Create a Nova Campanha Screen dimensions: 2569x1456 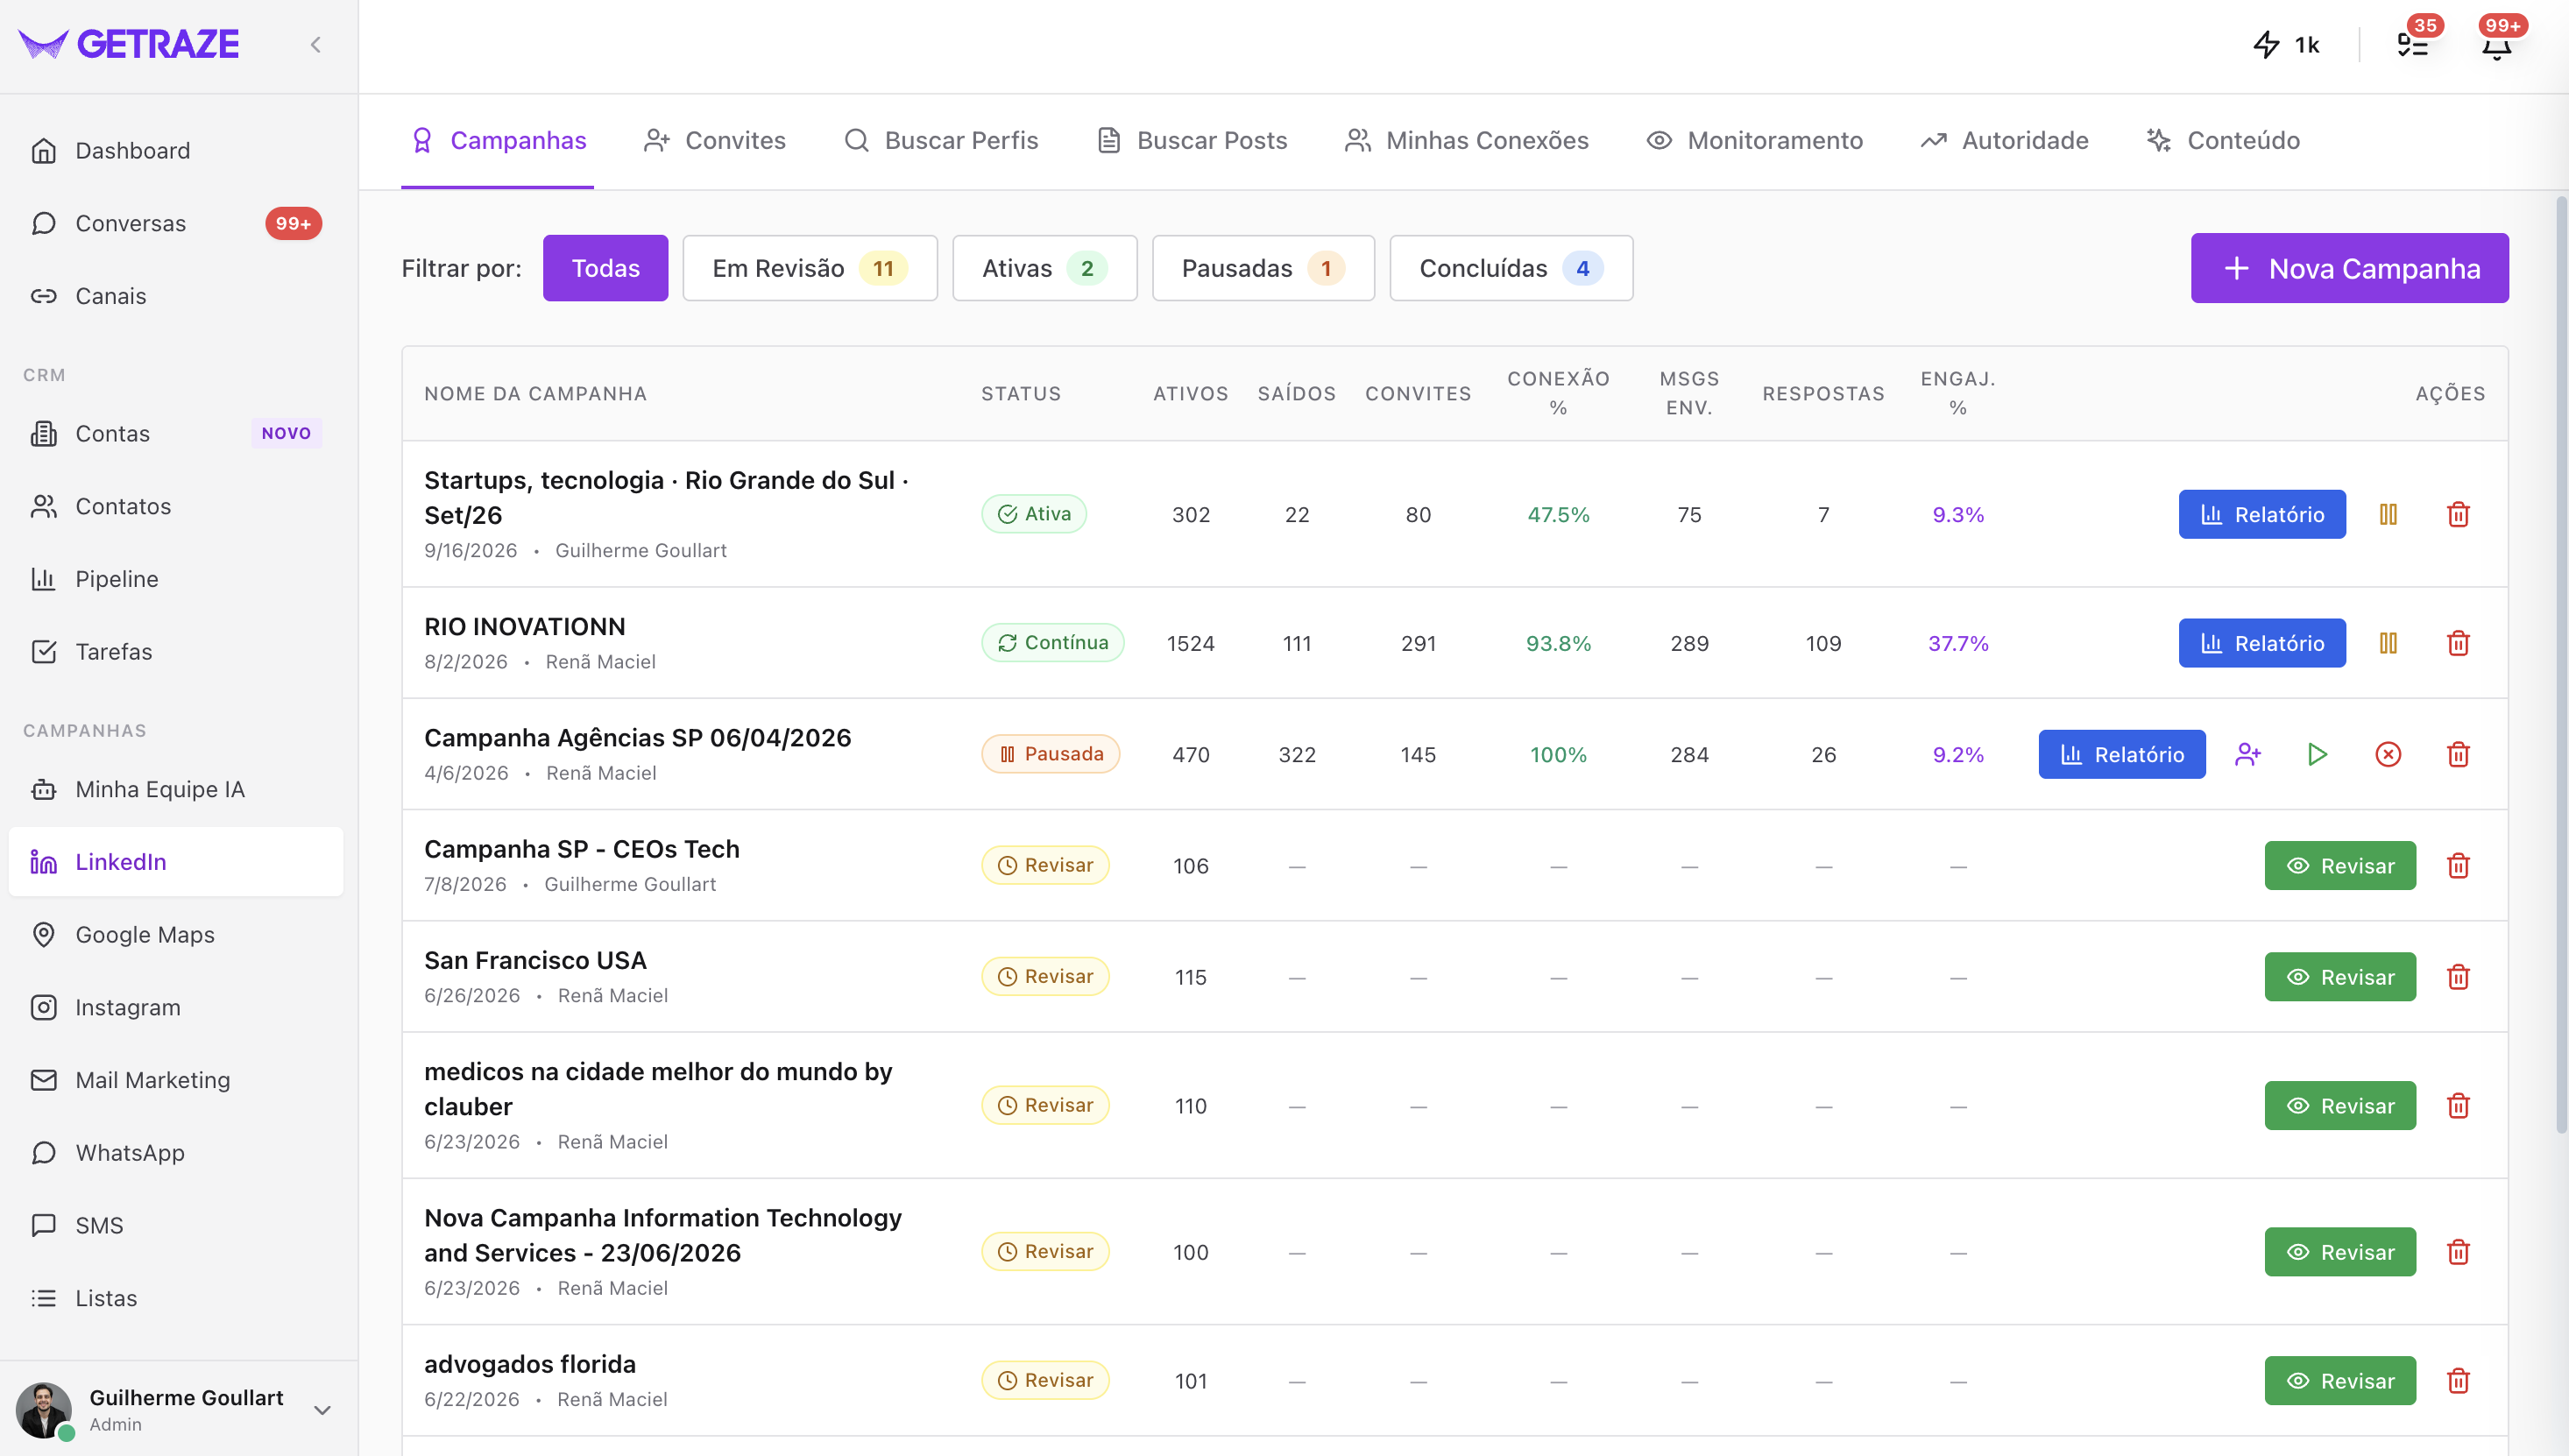click(x=2349, y=268)
